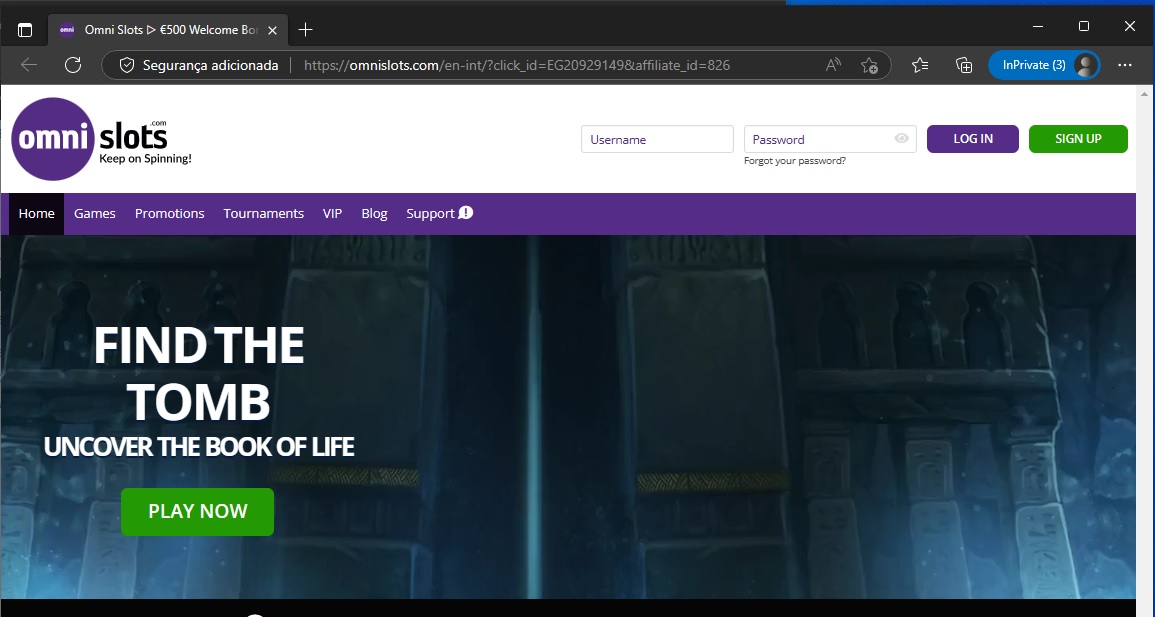Open the Collections panel
The height and width of the screenshot is (617, 1155).
(963, 65)
